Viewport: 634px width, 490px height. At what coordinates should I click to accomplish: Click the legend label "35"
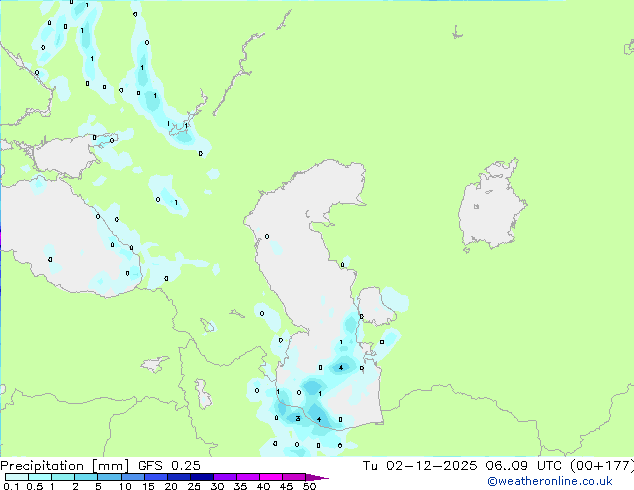click(x=240, y=486)
